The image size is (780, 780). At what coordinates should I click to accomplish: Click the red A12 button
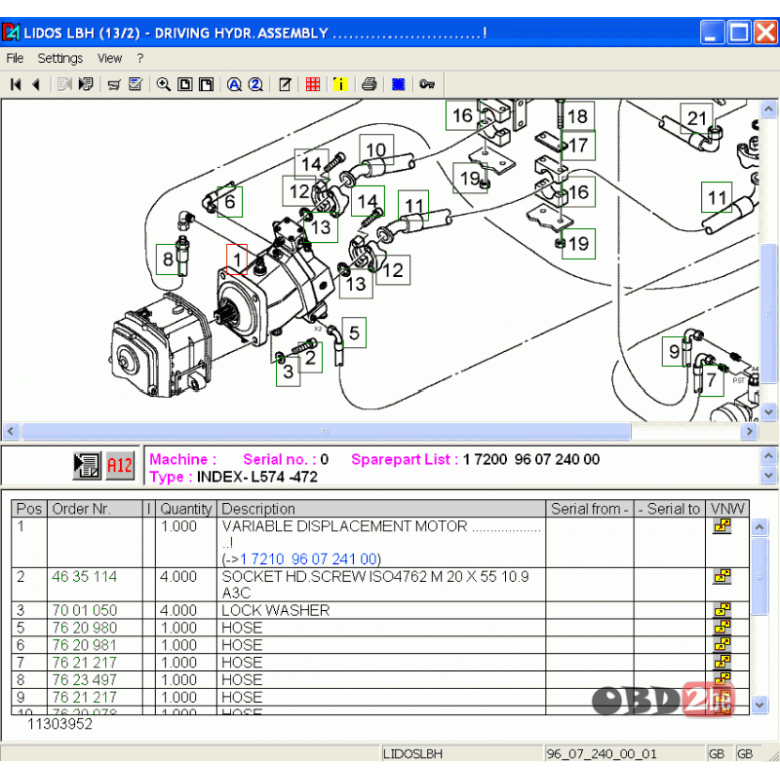click(120, 466)
